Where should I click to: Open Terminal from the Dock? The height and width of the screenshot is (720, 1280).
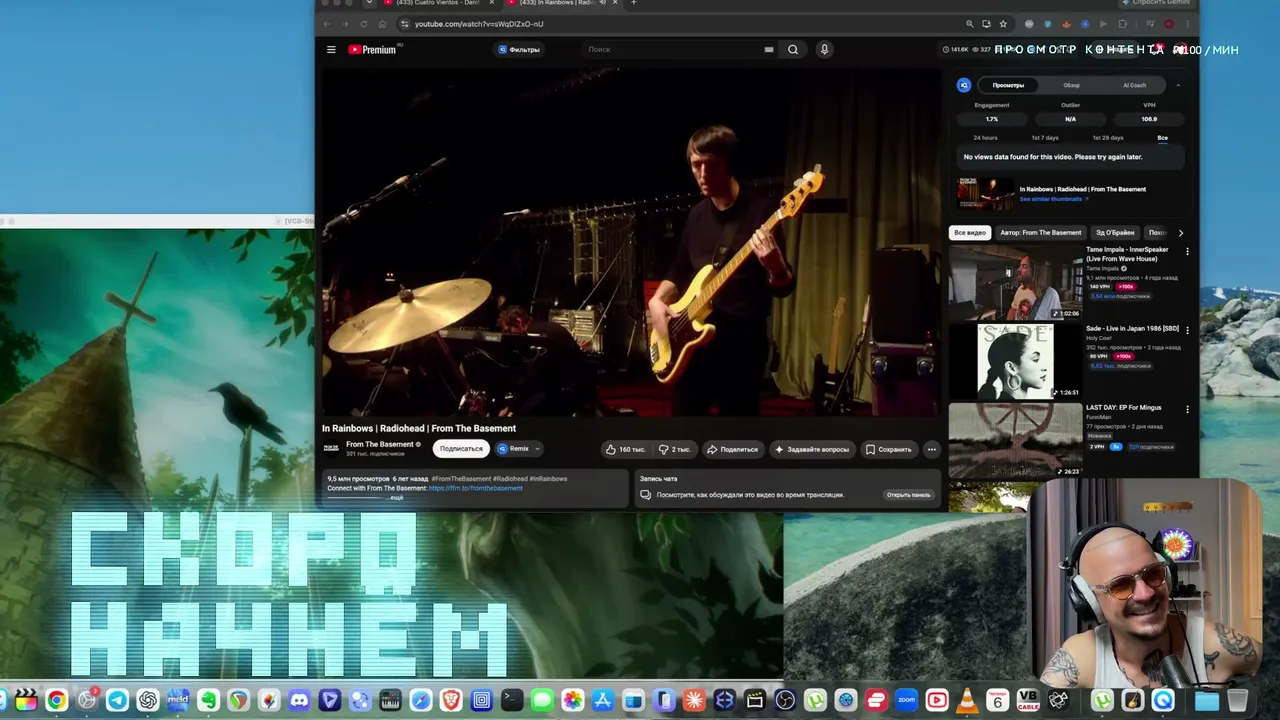(x=512, y=700)
